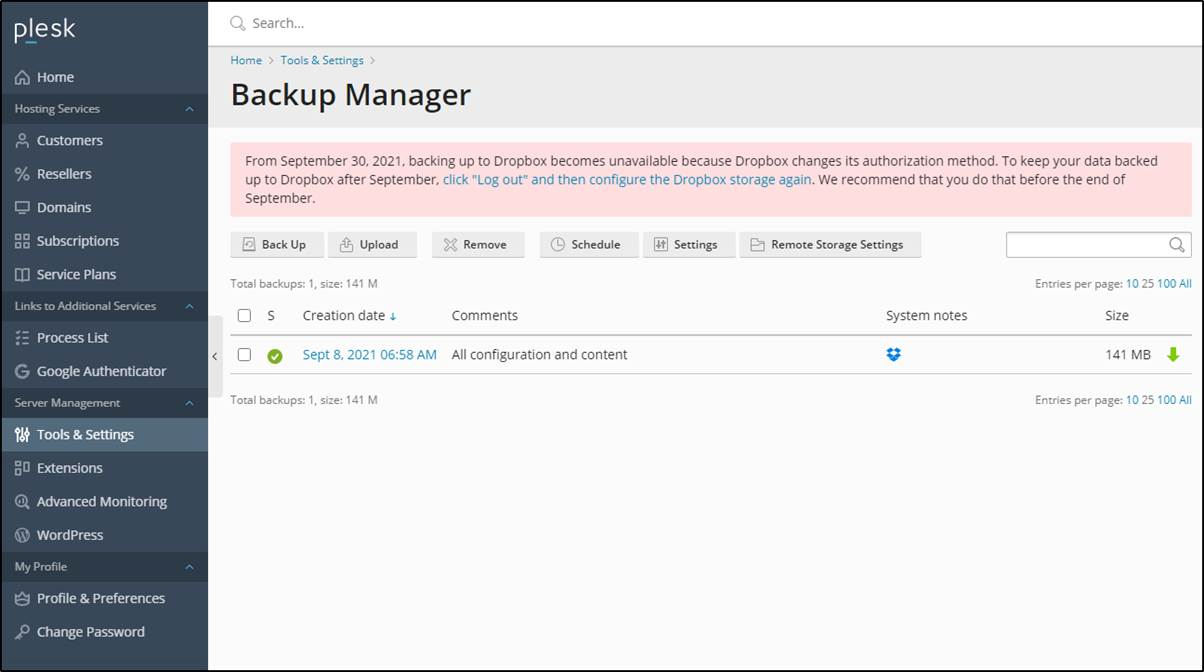This screenshot has height=672, width=1204.
Task: Open Google Authenticator from the sidebar
Action: (101, 371)
